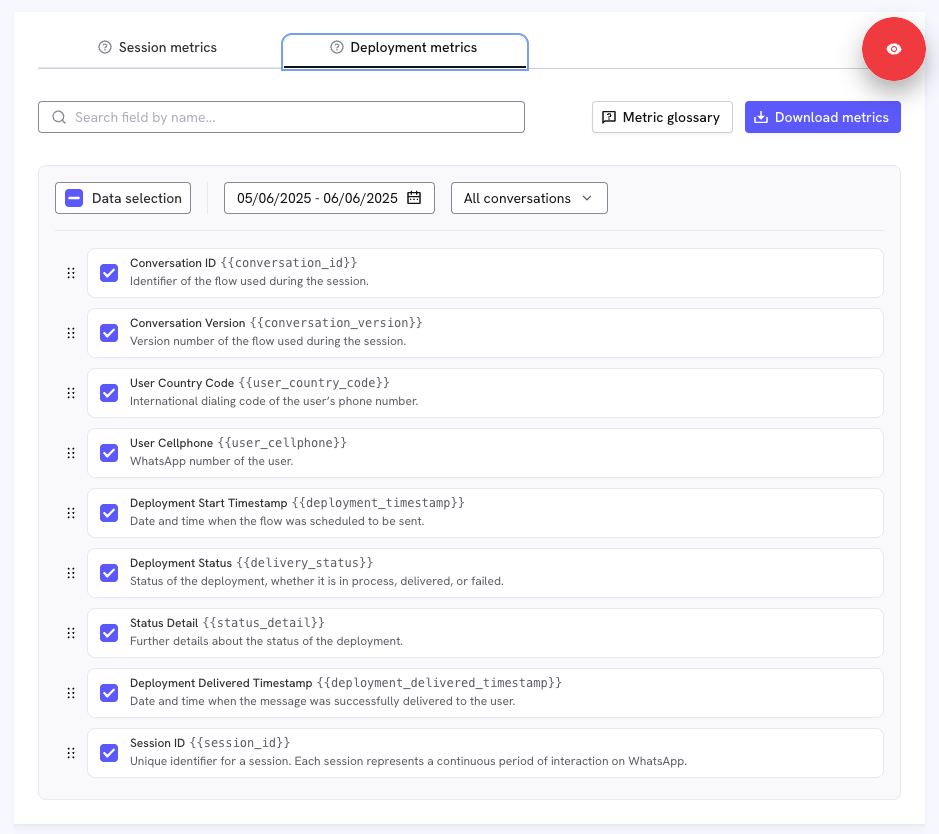Click 'Identifier of the flow used' description
Screen dimensions: 939x834
[x=249, y=281]
